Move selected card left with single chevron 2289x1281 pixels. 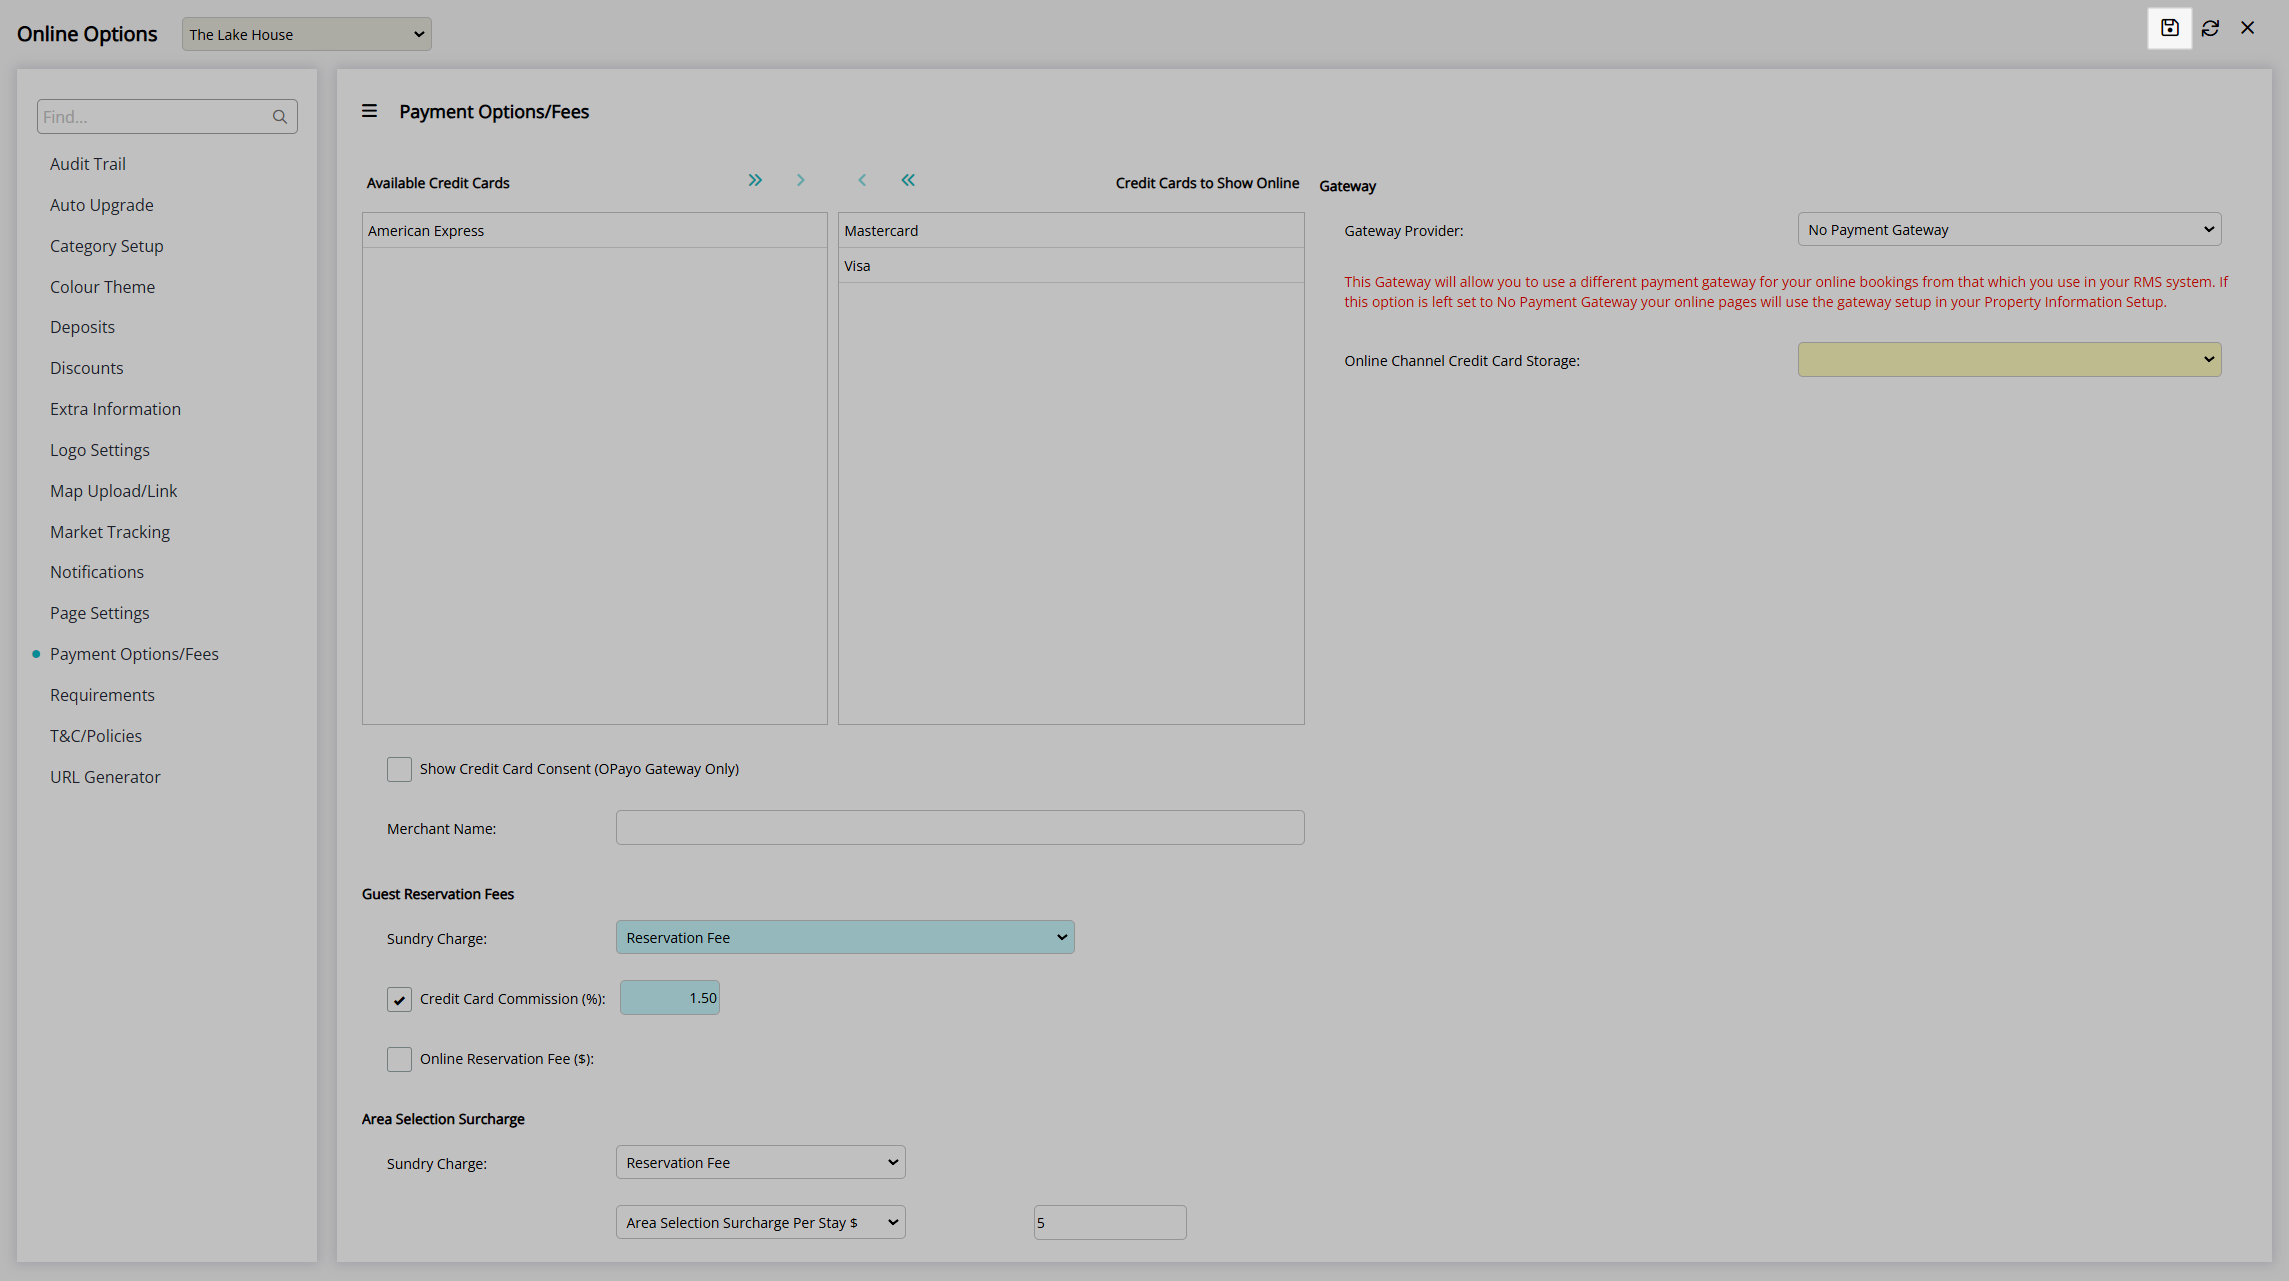[862, 180]
